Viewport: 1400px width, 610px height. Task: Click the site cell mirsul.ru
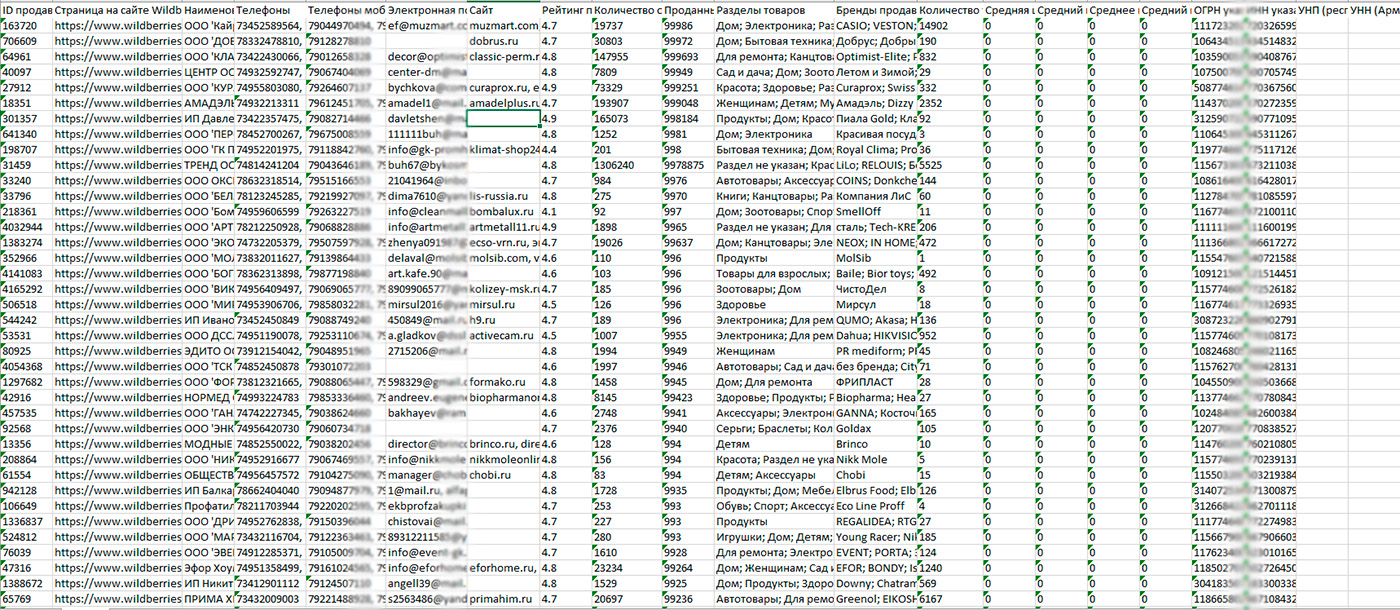[x=503, y=305]
